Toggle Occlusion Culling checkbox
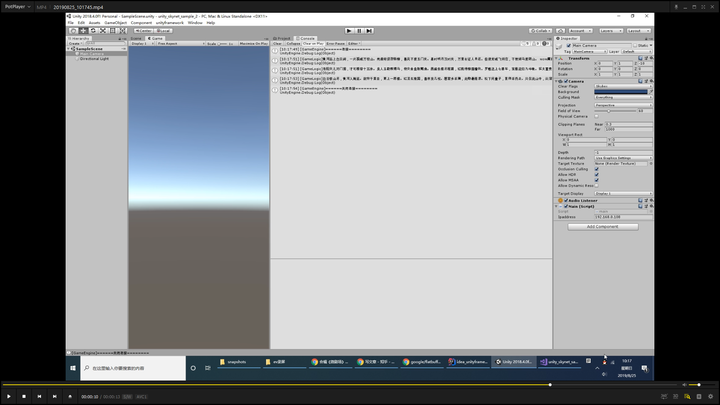This screenshot has width=720, height=405. pos(597,169)
